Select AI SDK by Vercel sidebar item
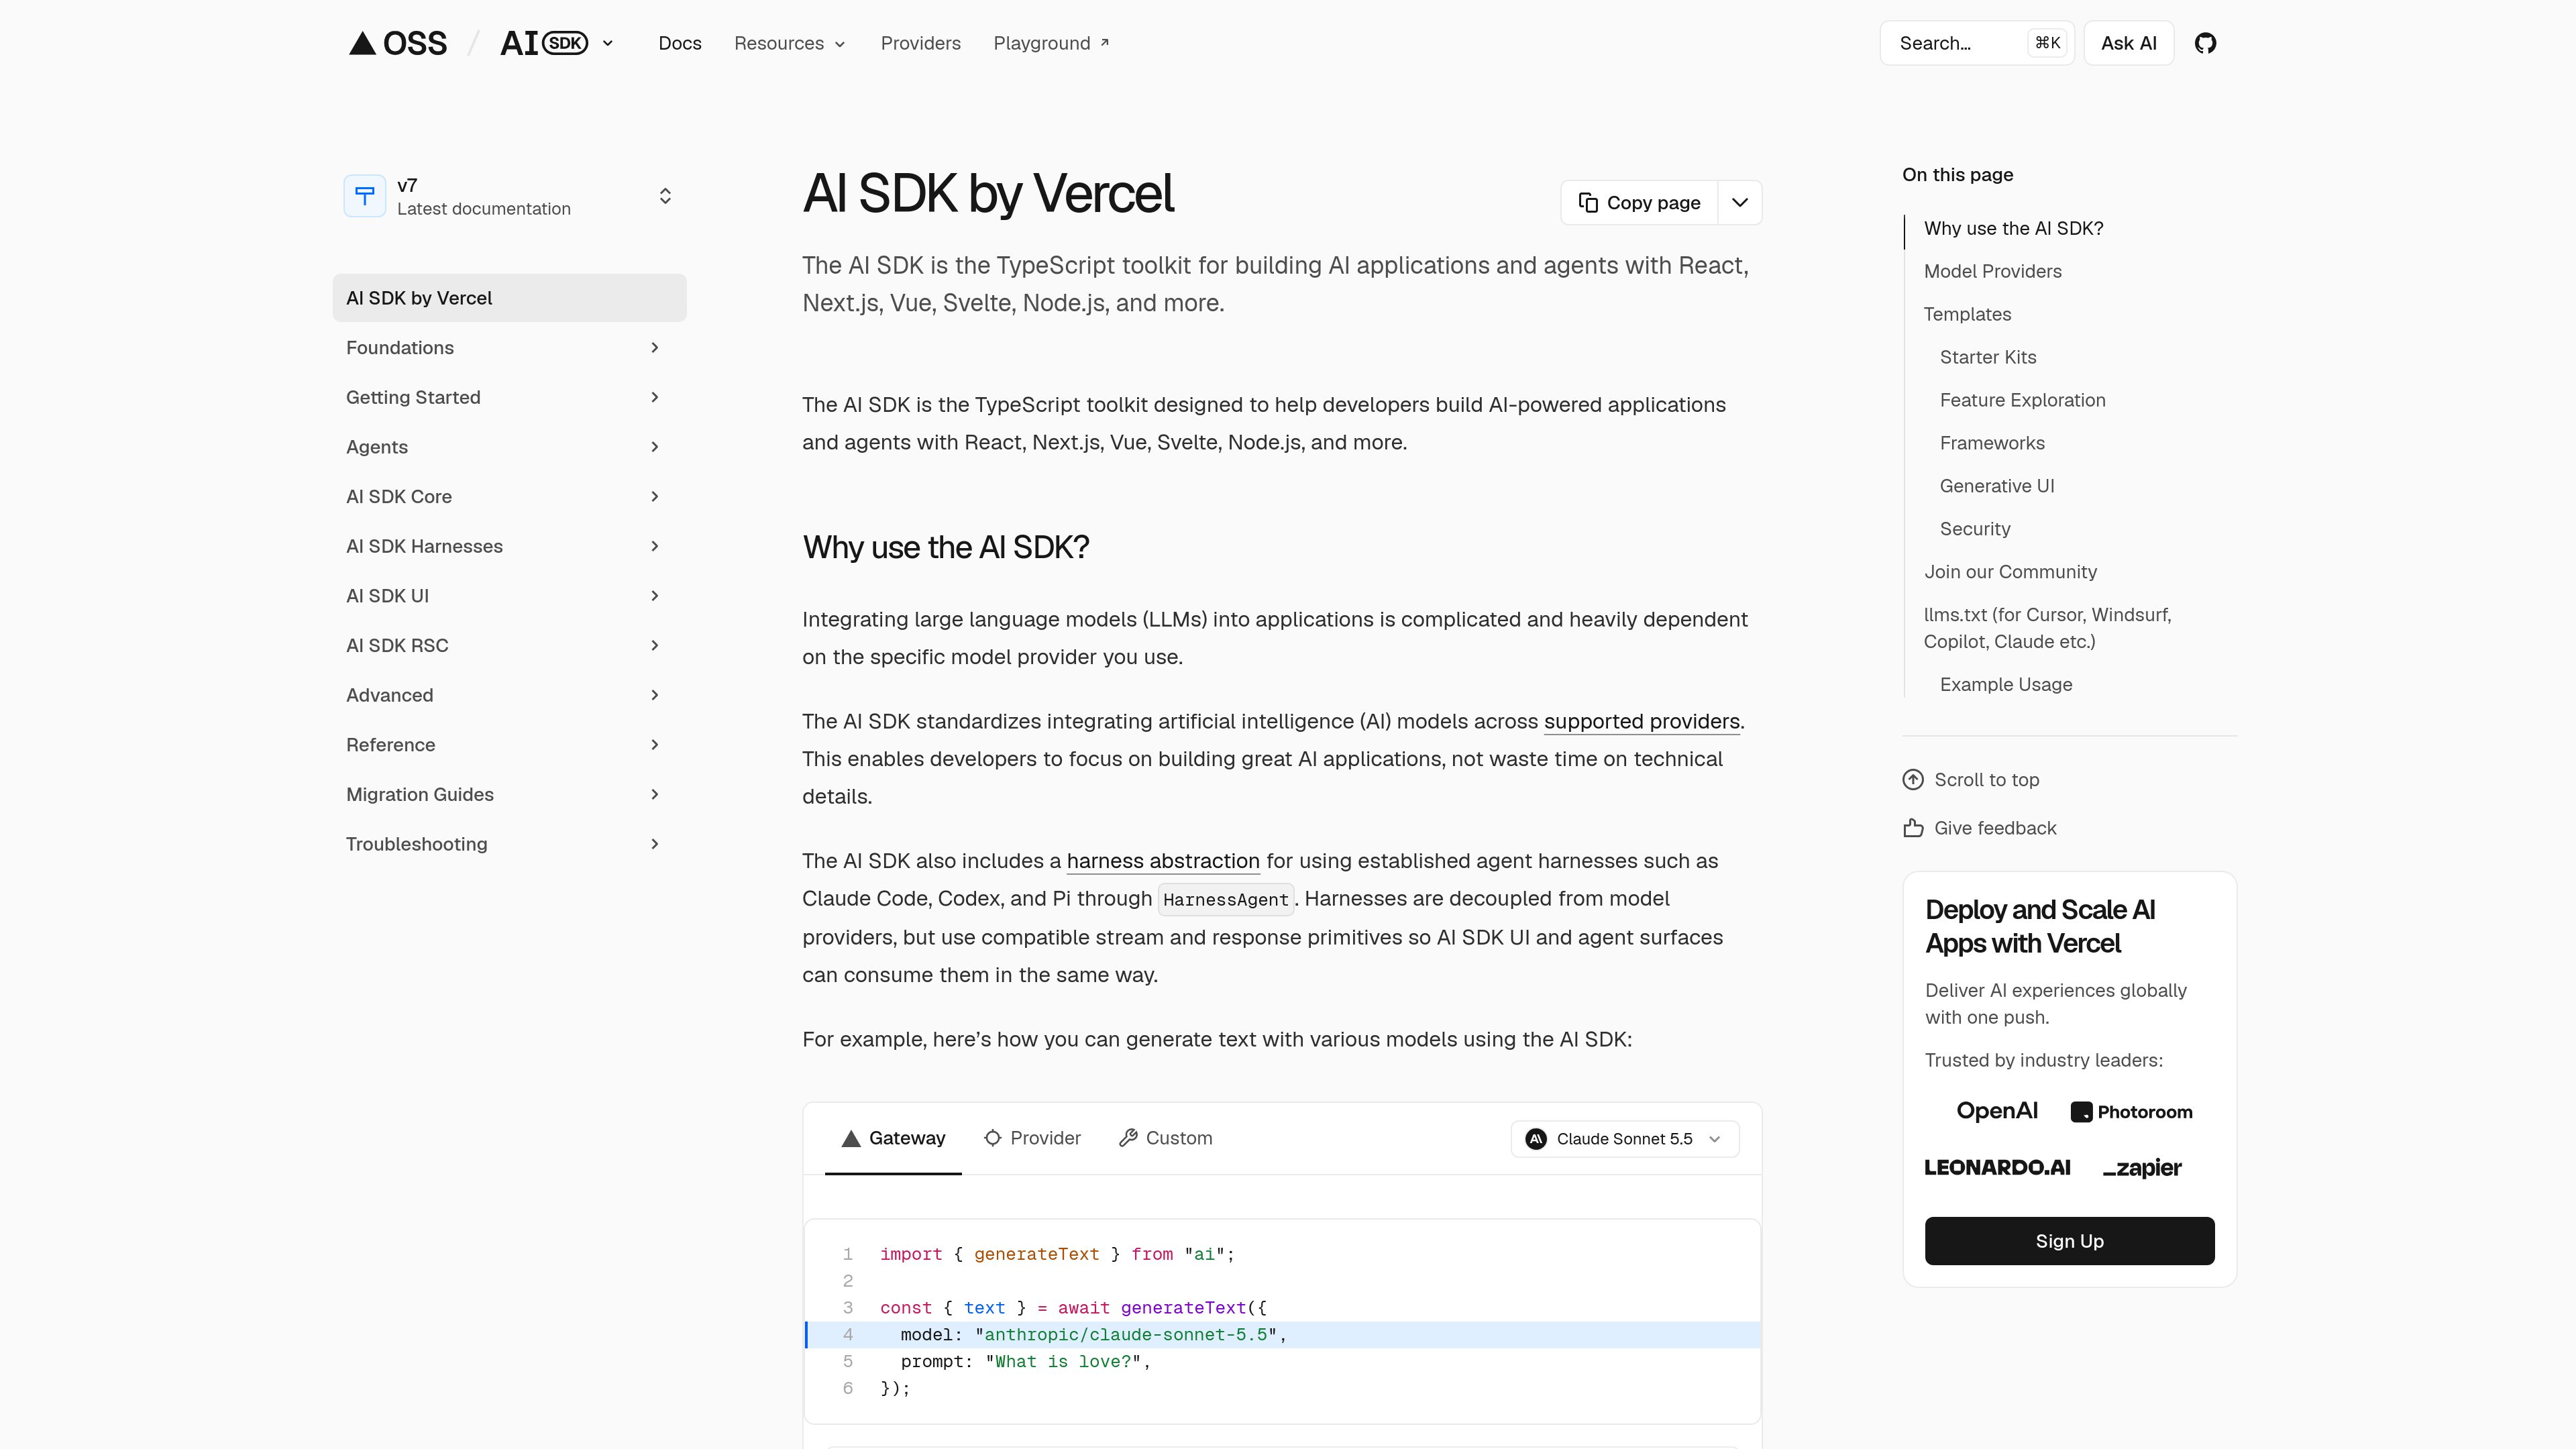2576x1449 pixels. [509, 298]
